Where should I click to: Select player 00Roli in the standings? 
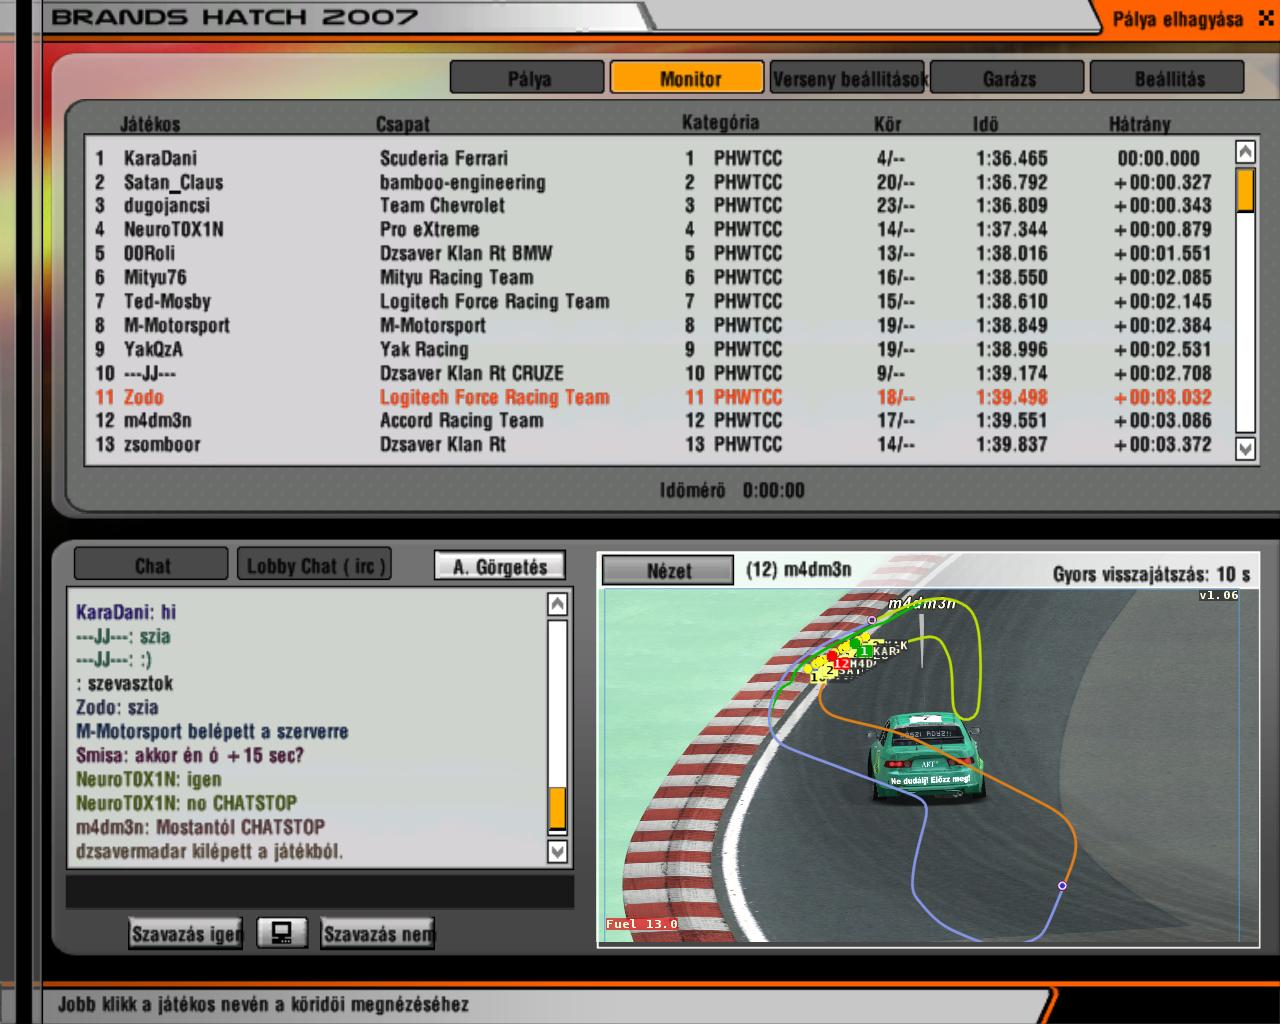(x=149, y=253)
